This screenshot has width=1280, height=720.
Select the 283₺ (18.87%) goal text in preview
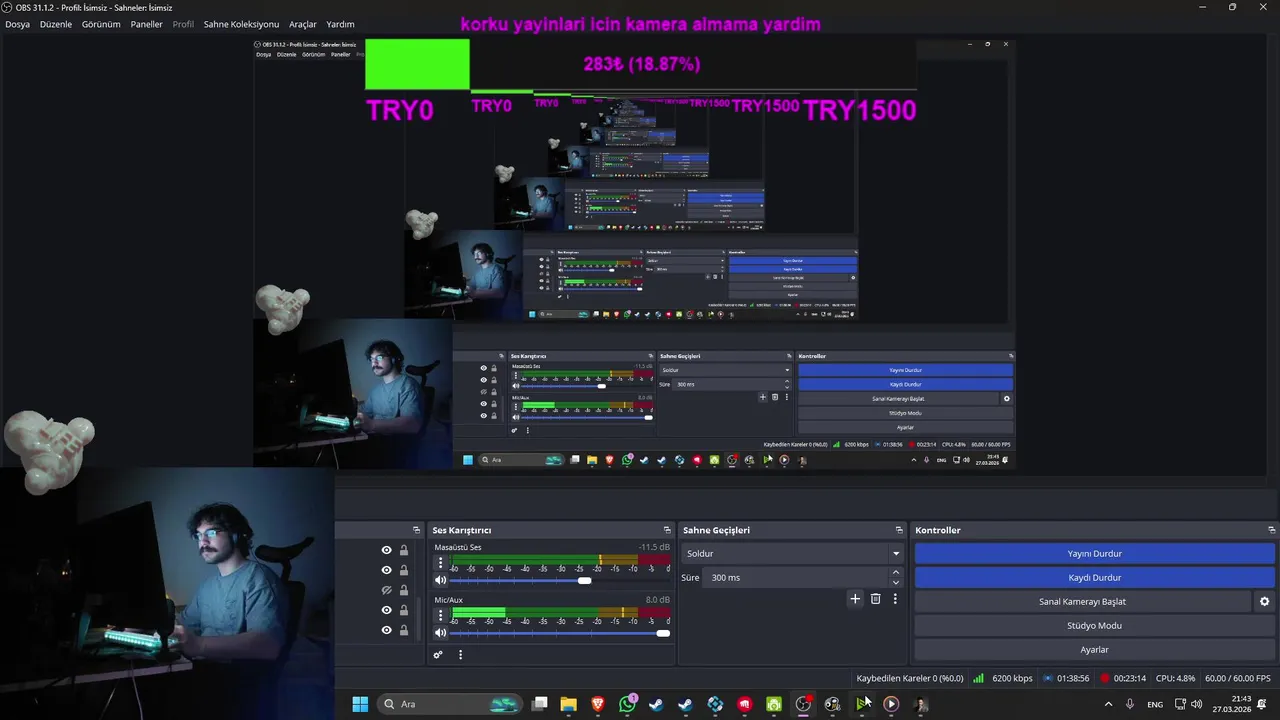[641, 64]
